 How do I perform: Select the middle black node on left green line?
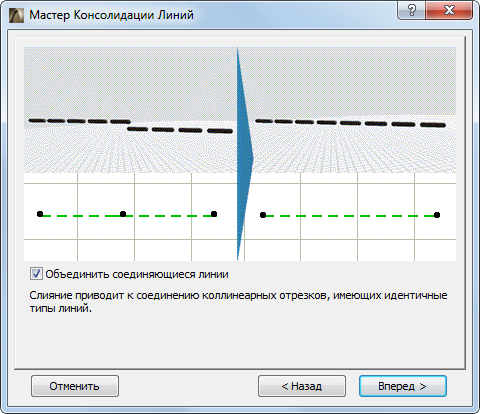tap(123, 214)
